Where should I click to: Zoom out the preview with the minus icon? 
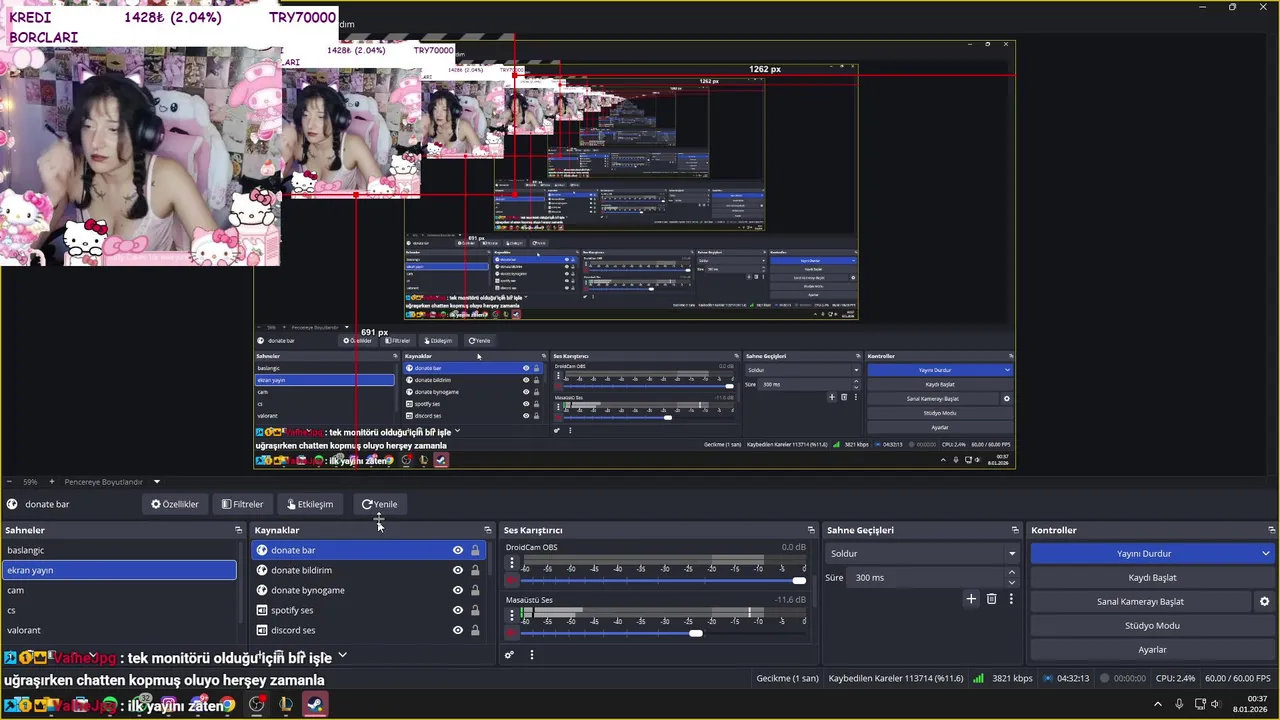click(9, 482)
